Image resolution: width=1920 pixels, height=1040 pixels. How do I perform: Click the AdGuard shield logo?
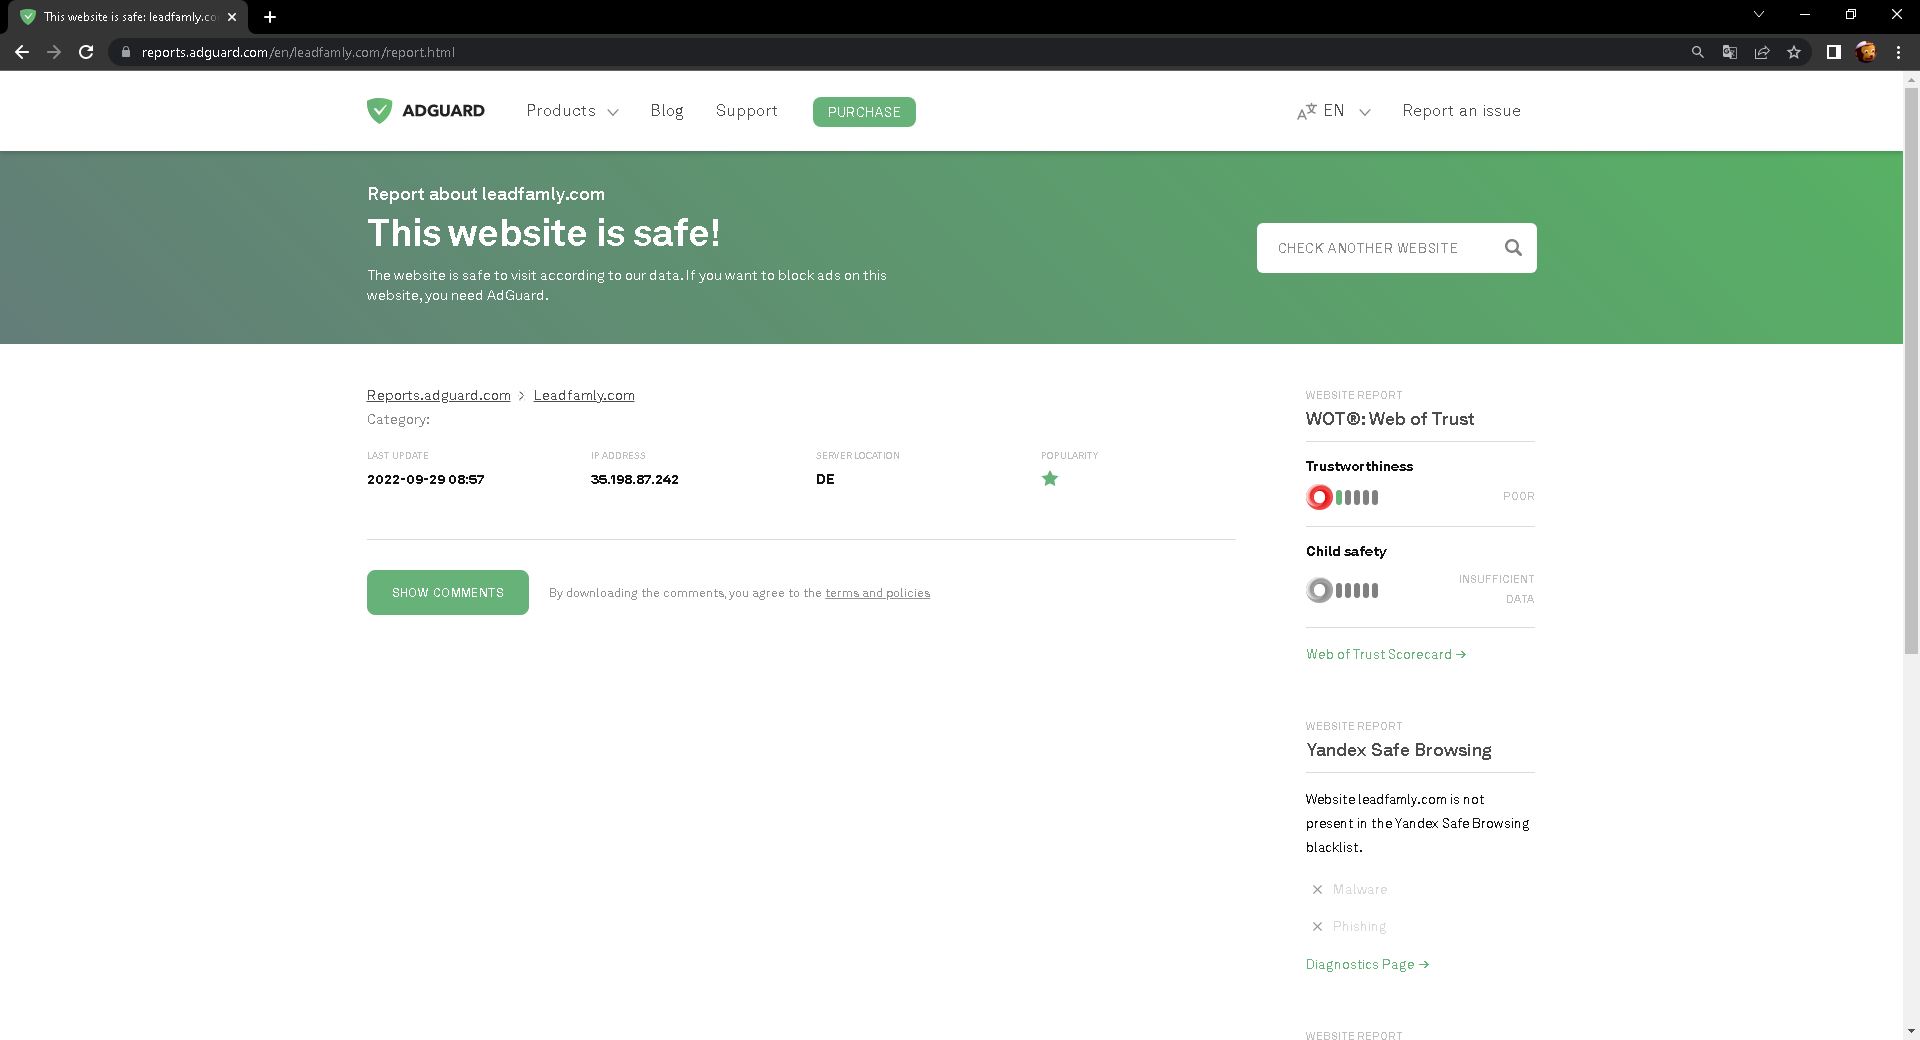(x=380, y=110)
